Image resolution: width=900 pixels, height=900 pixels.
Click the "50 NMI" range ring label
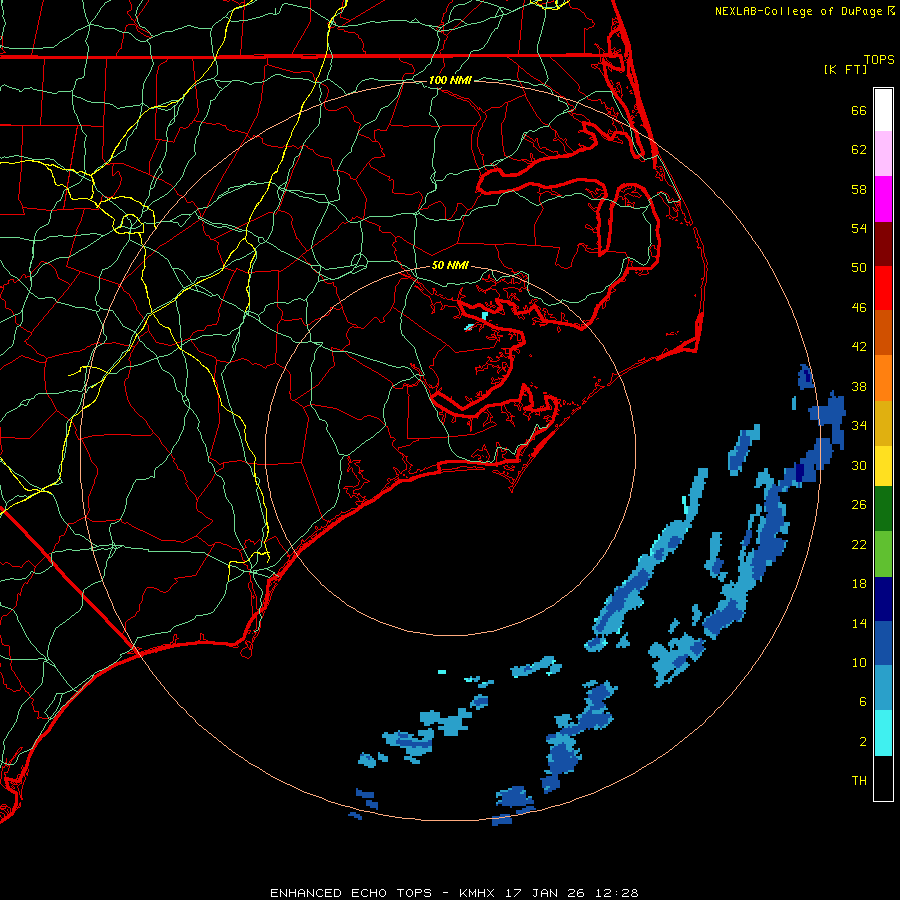coord(451,265)
